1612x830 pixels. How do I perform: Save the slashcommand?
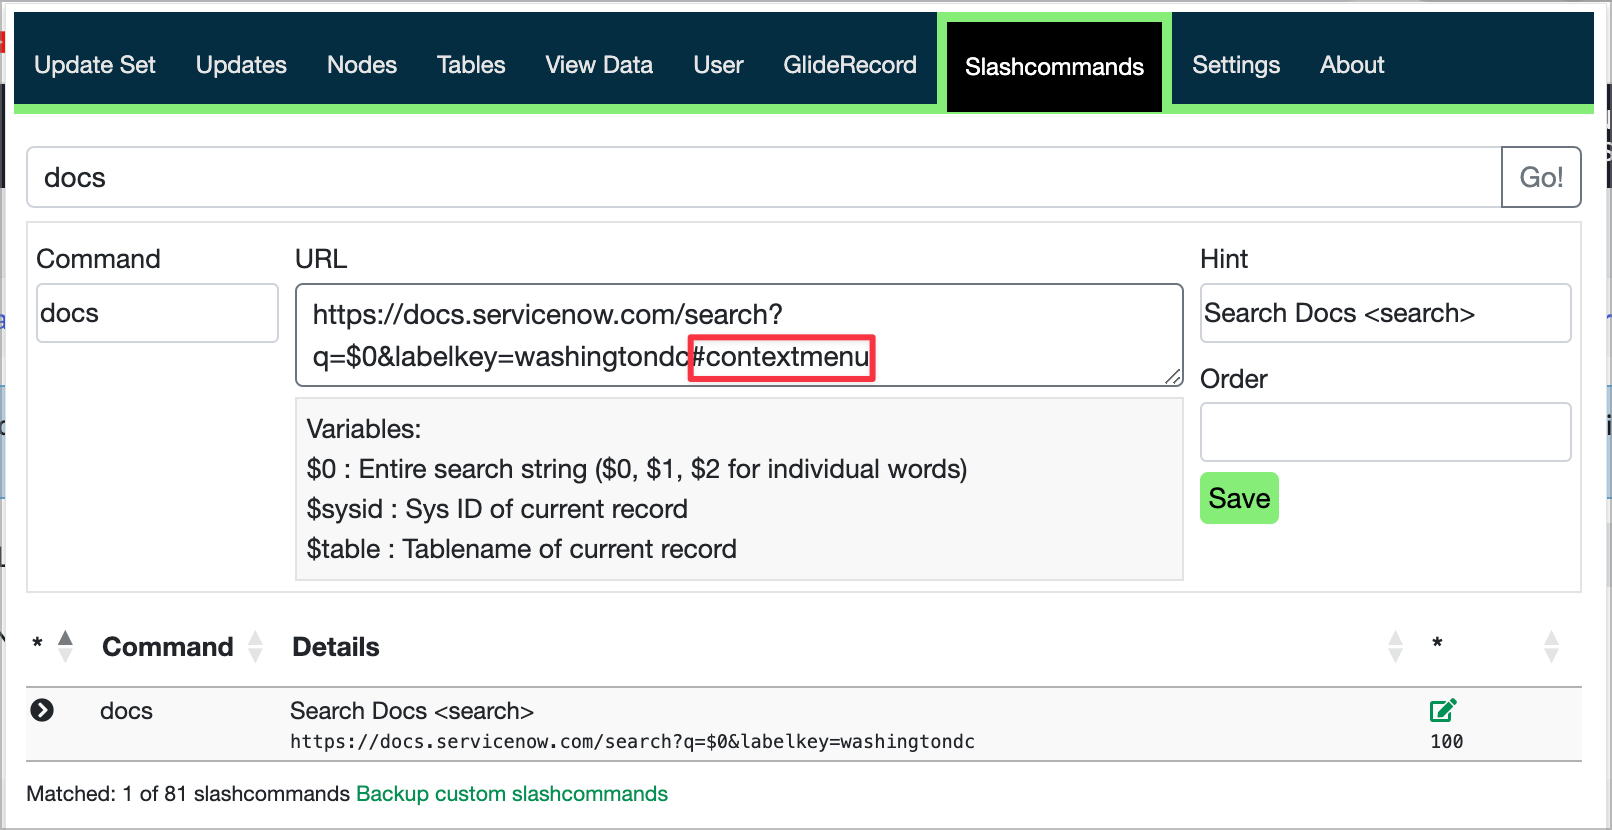pos(1239,498)
